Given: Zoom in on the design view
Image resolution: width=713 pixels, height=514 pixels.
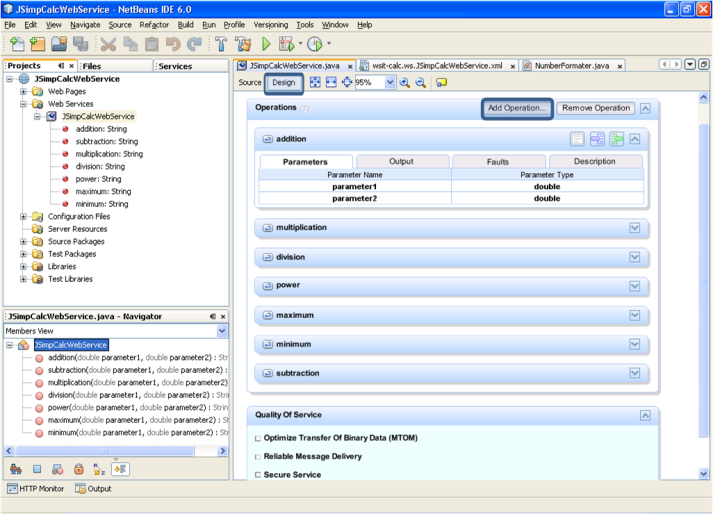Looking at the screenshot, I should pos(405,83).
